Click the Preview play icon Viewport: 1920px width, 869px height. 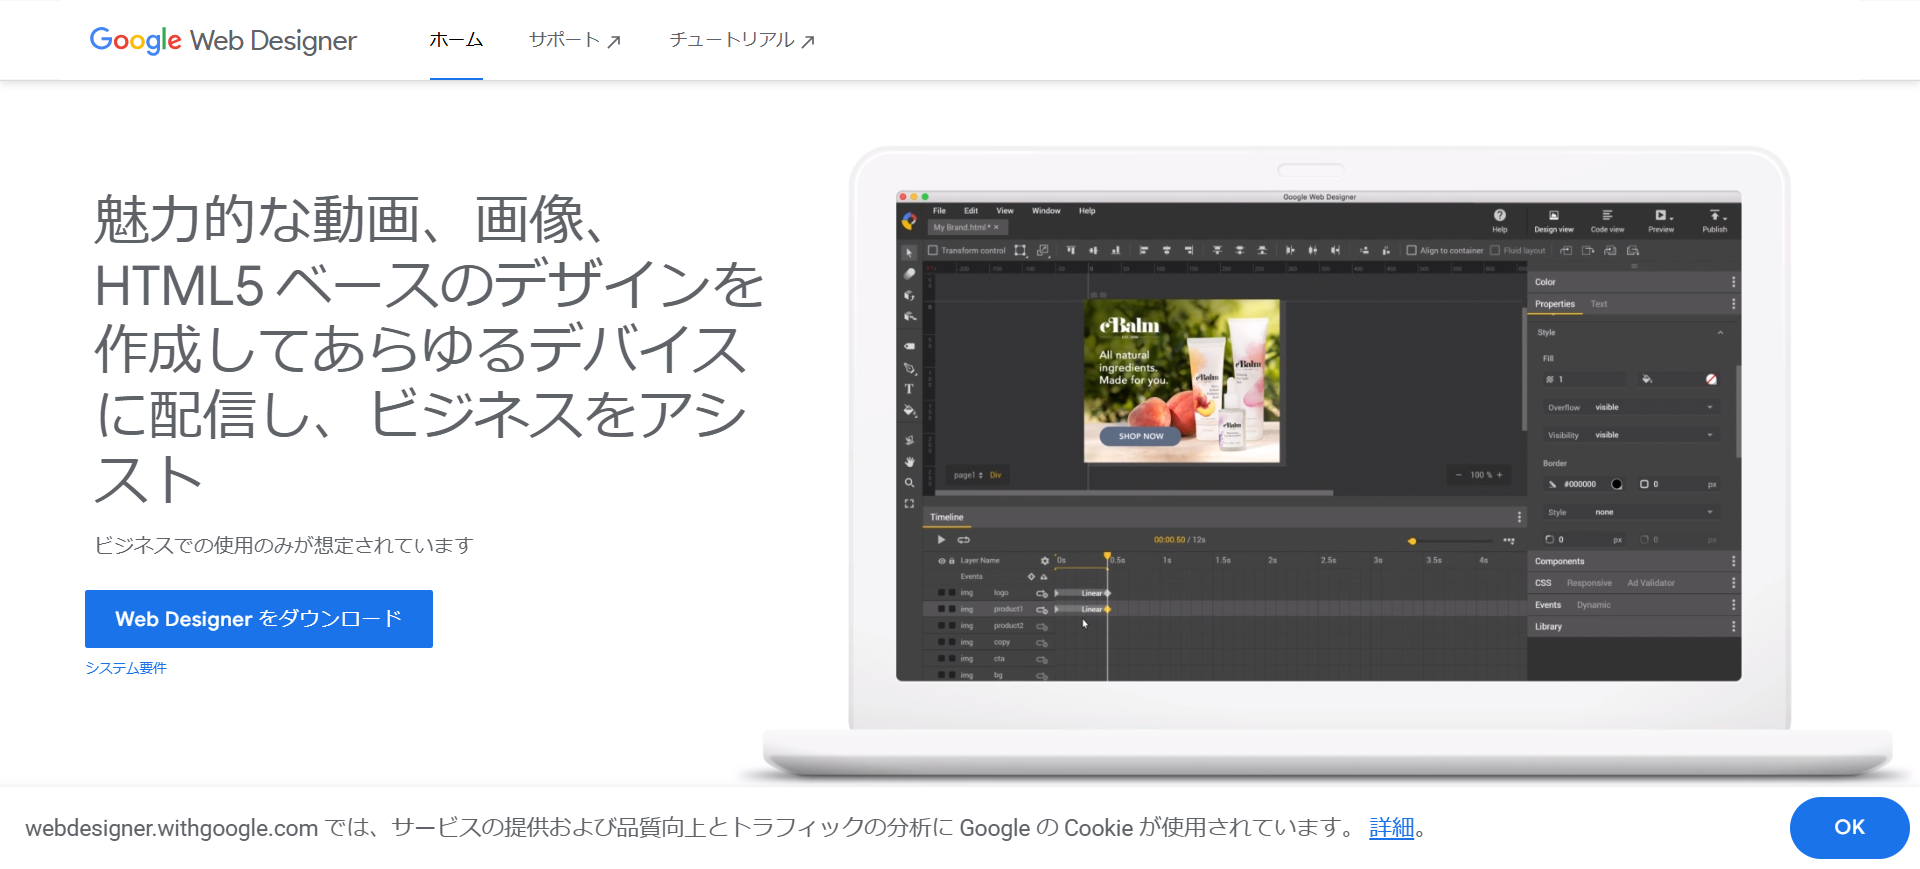(1661, 215)
